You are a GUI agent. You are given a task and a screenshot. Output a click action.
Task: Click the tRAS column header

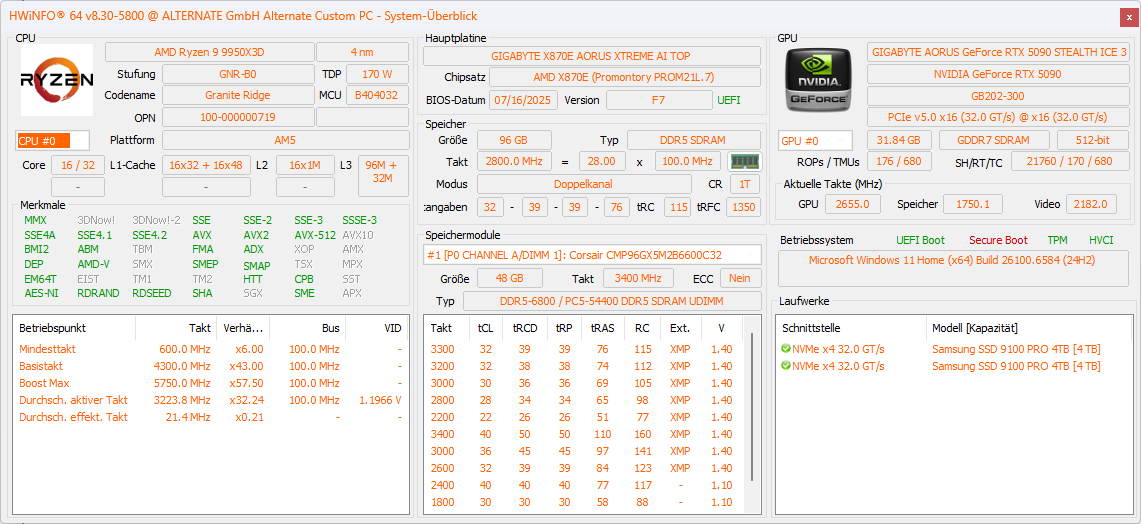pos(603,328)
